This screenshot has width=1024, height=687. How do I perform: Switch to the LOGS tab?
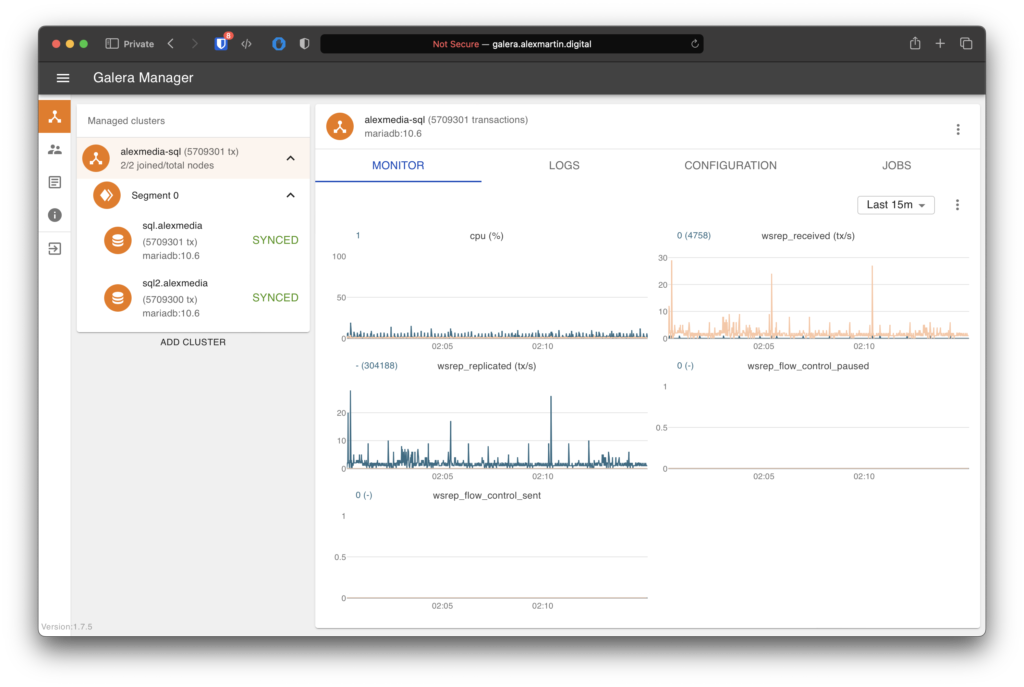[564, 165]
